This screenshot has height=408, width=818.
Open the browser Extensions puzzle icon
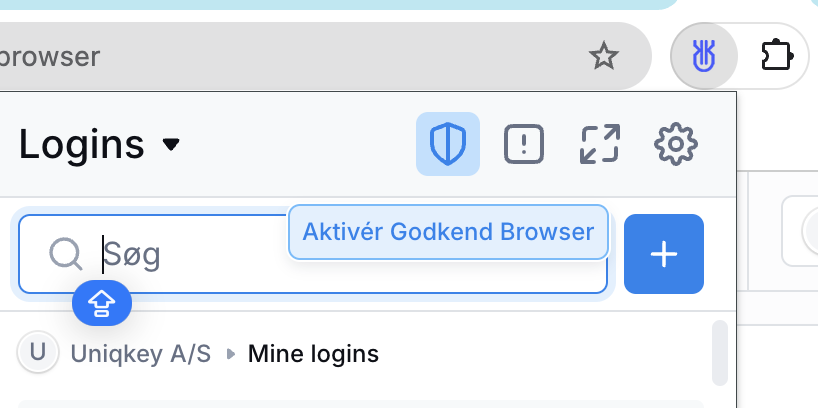(777, 55)
